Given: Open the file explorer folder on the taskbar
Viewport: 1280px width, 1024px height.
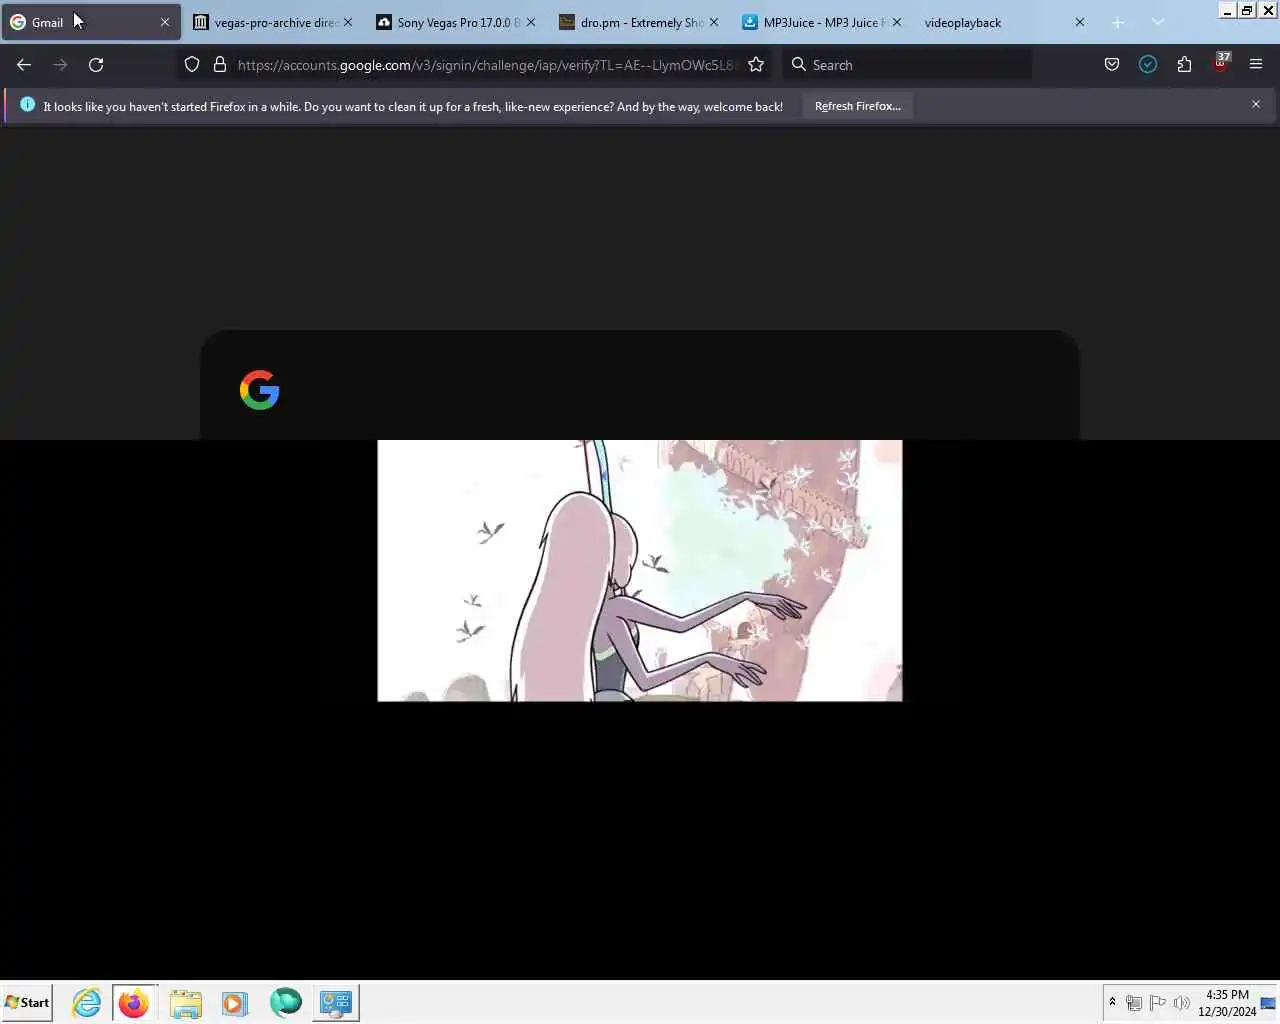Looking at the screenshot, I should coord(185,1002).
